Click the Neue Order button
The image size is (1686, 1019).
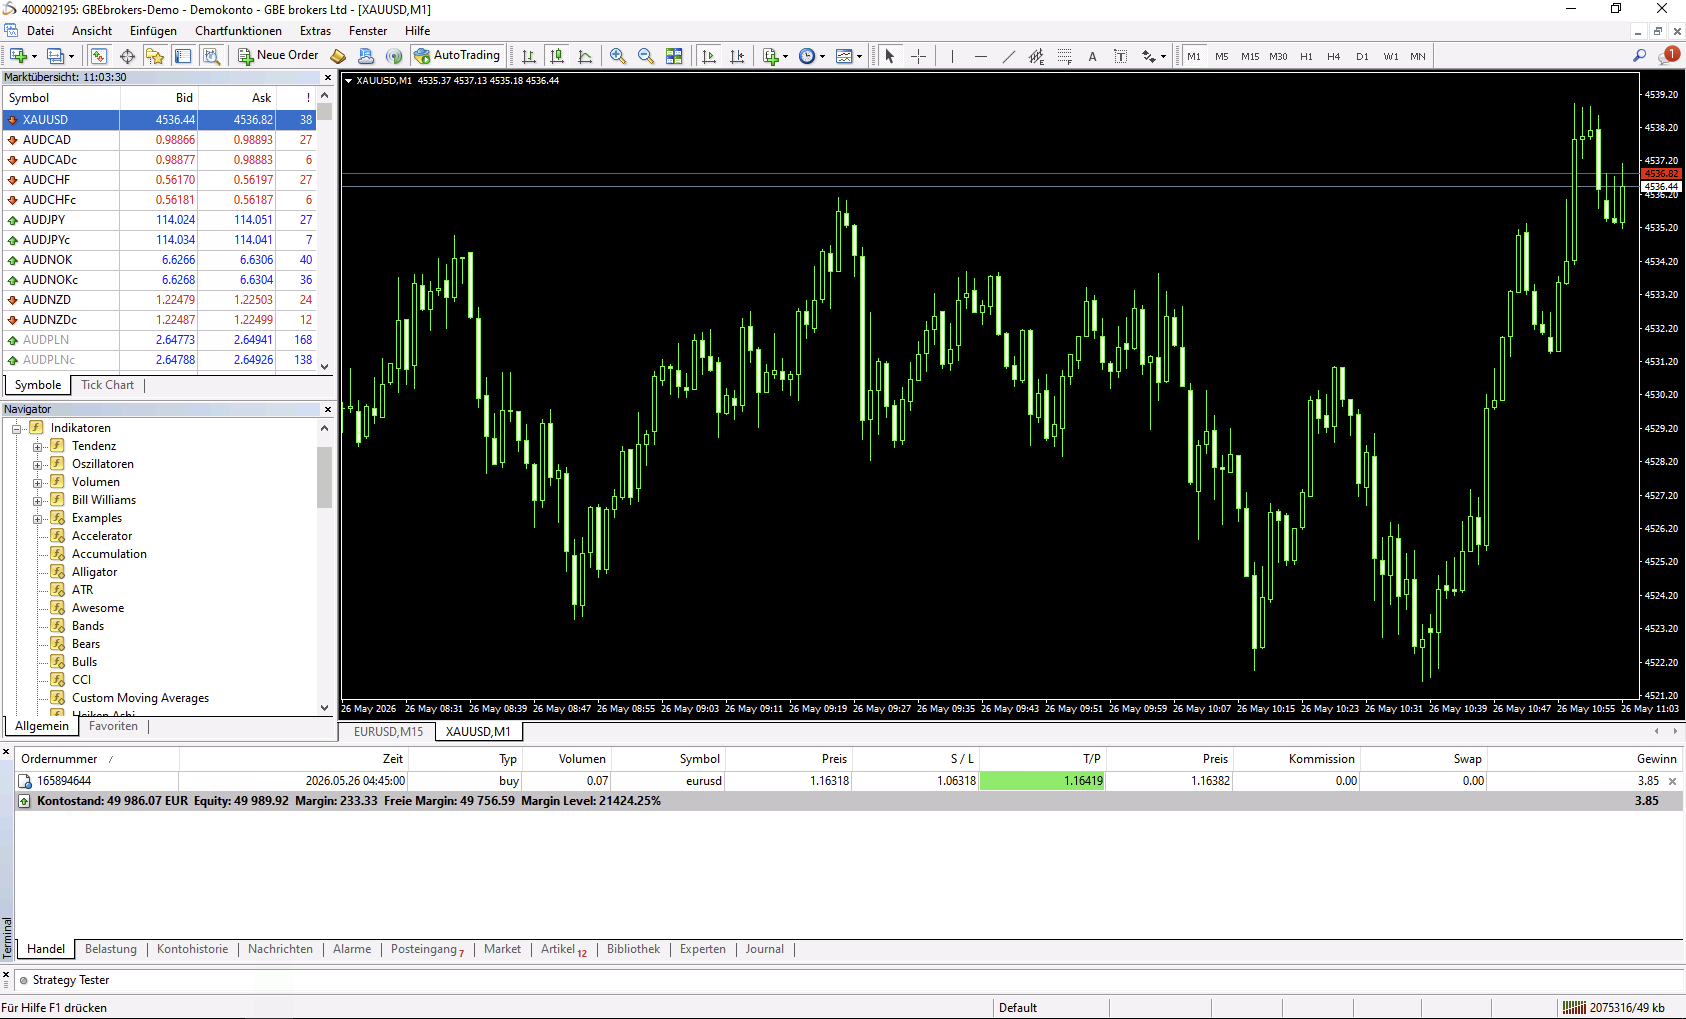click(x=278, y=56)
